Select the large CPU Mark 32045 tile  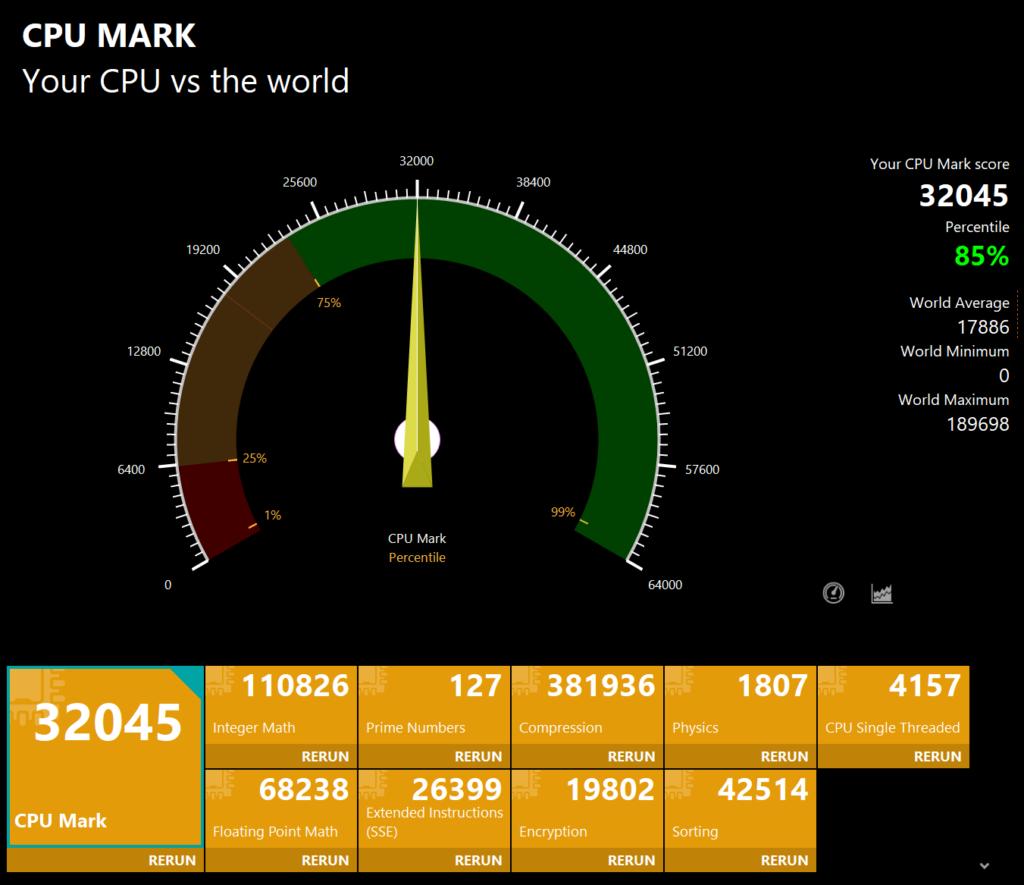[105, 757]
